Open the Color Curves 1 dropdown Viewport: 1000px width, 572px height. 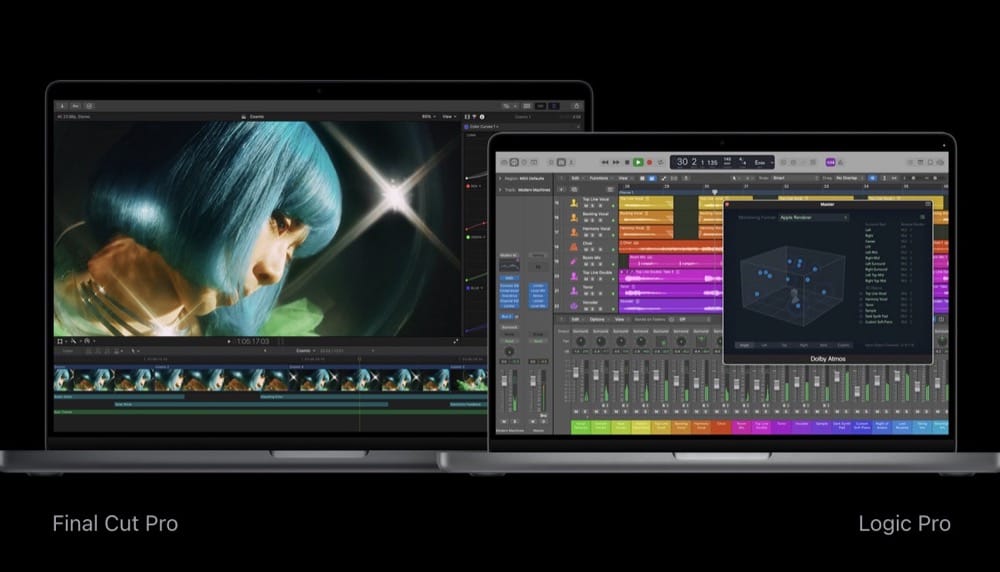click(x=482, y=127)
